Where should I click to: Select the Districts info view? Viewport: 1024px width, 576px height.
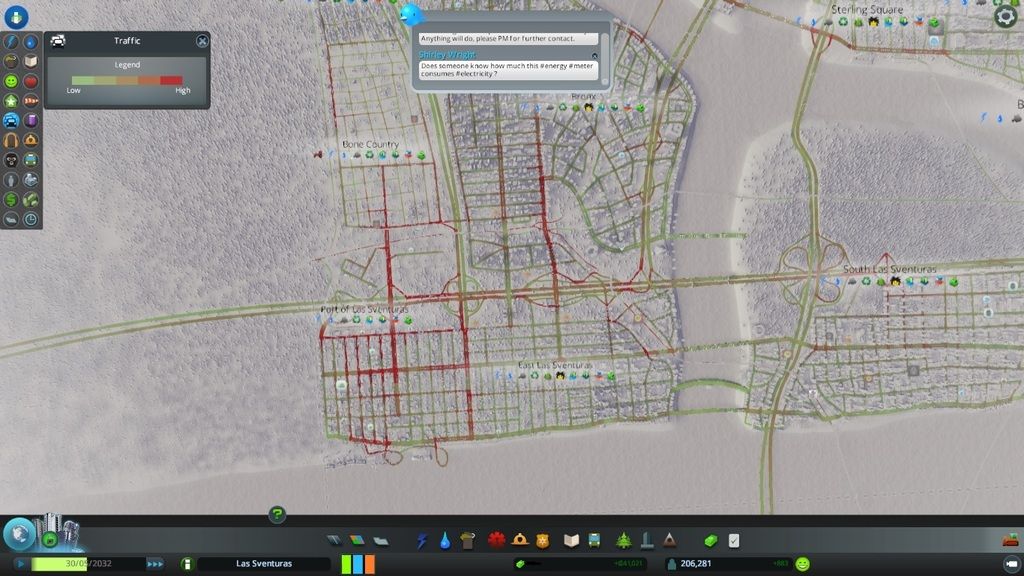[x=11, y=219]
